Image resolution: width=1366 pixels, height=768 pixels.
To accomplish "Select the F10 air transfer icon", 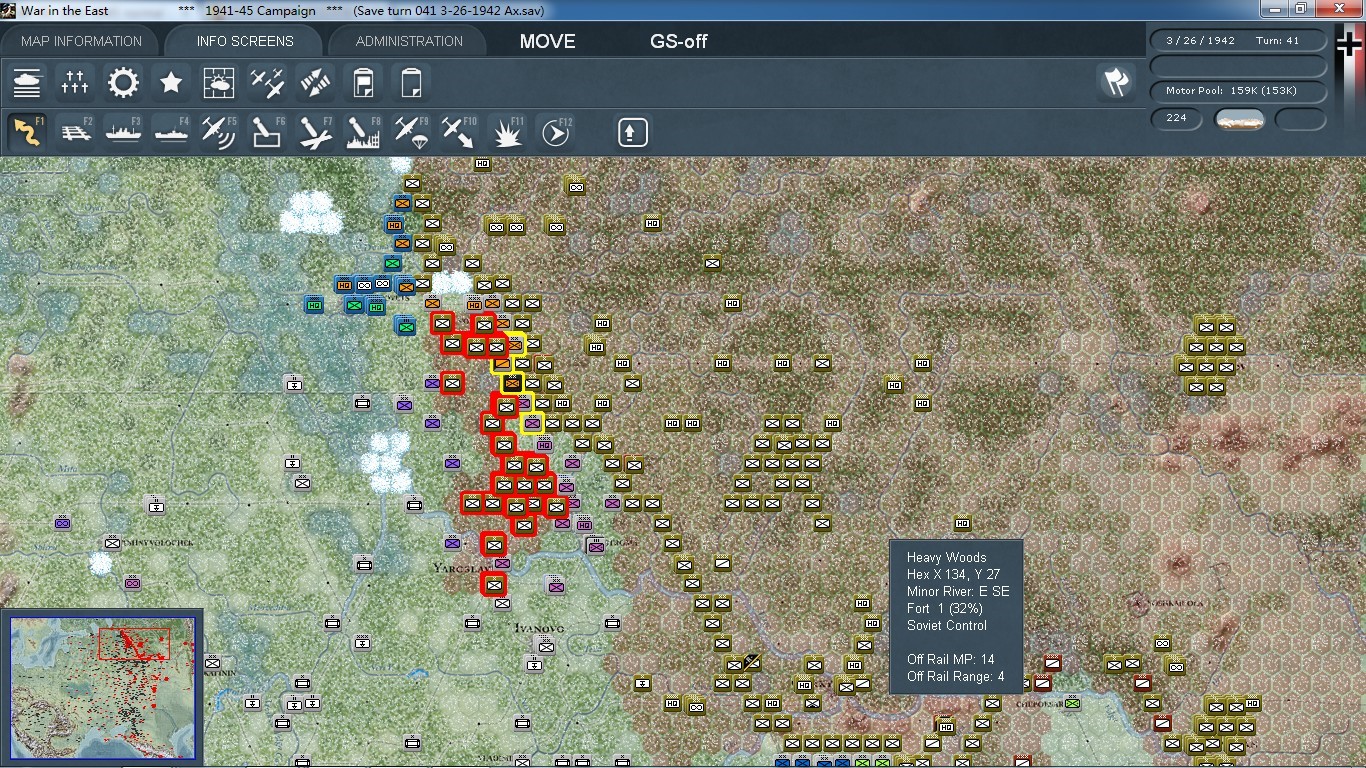I will (x=459, y=132).
